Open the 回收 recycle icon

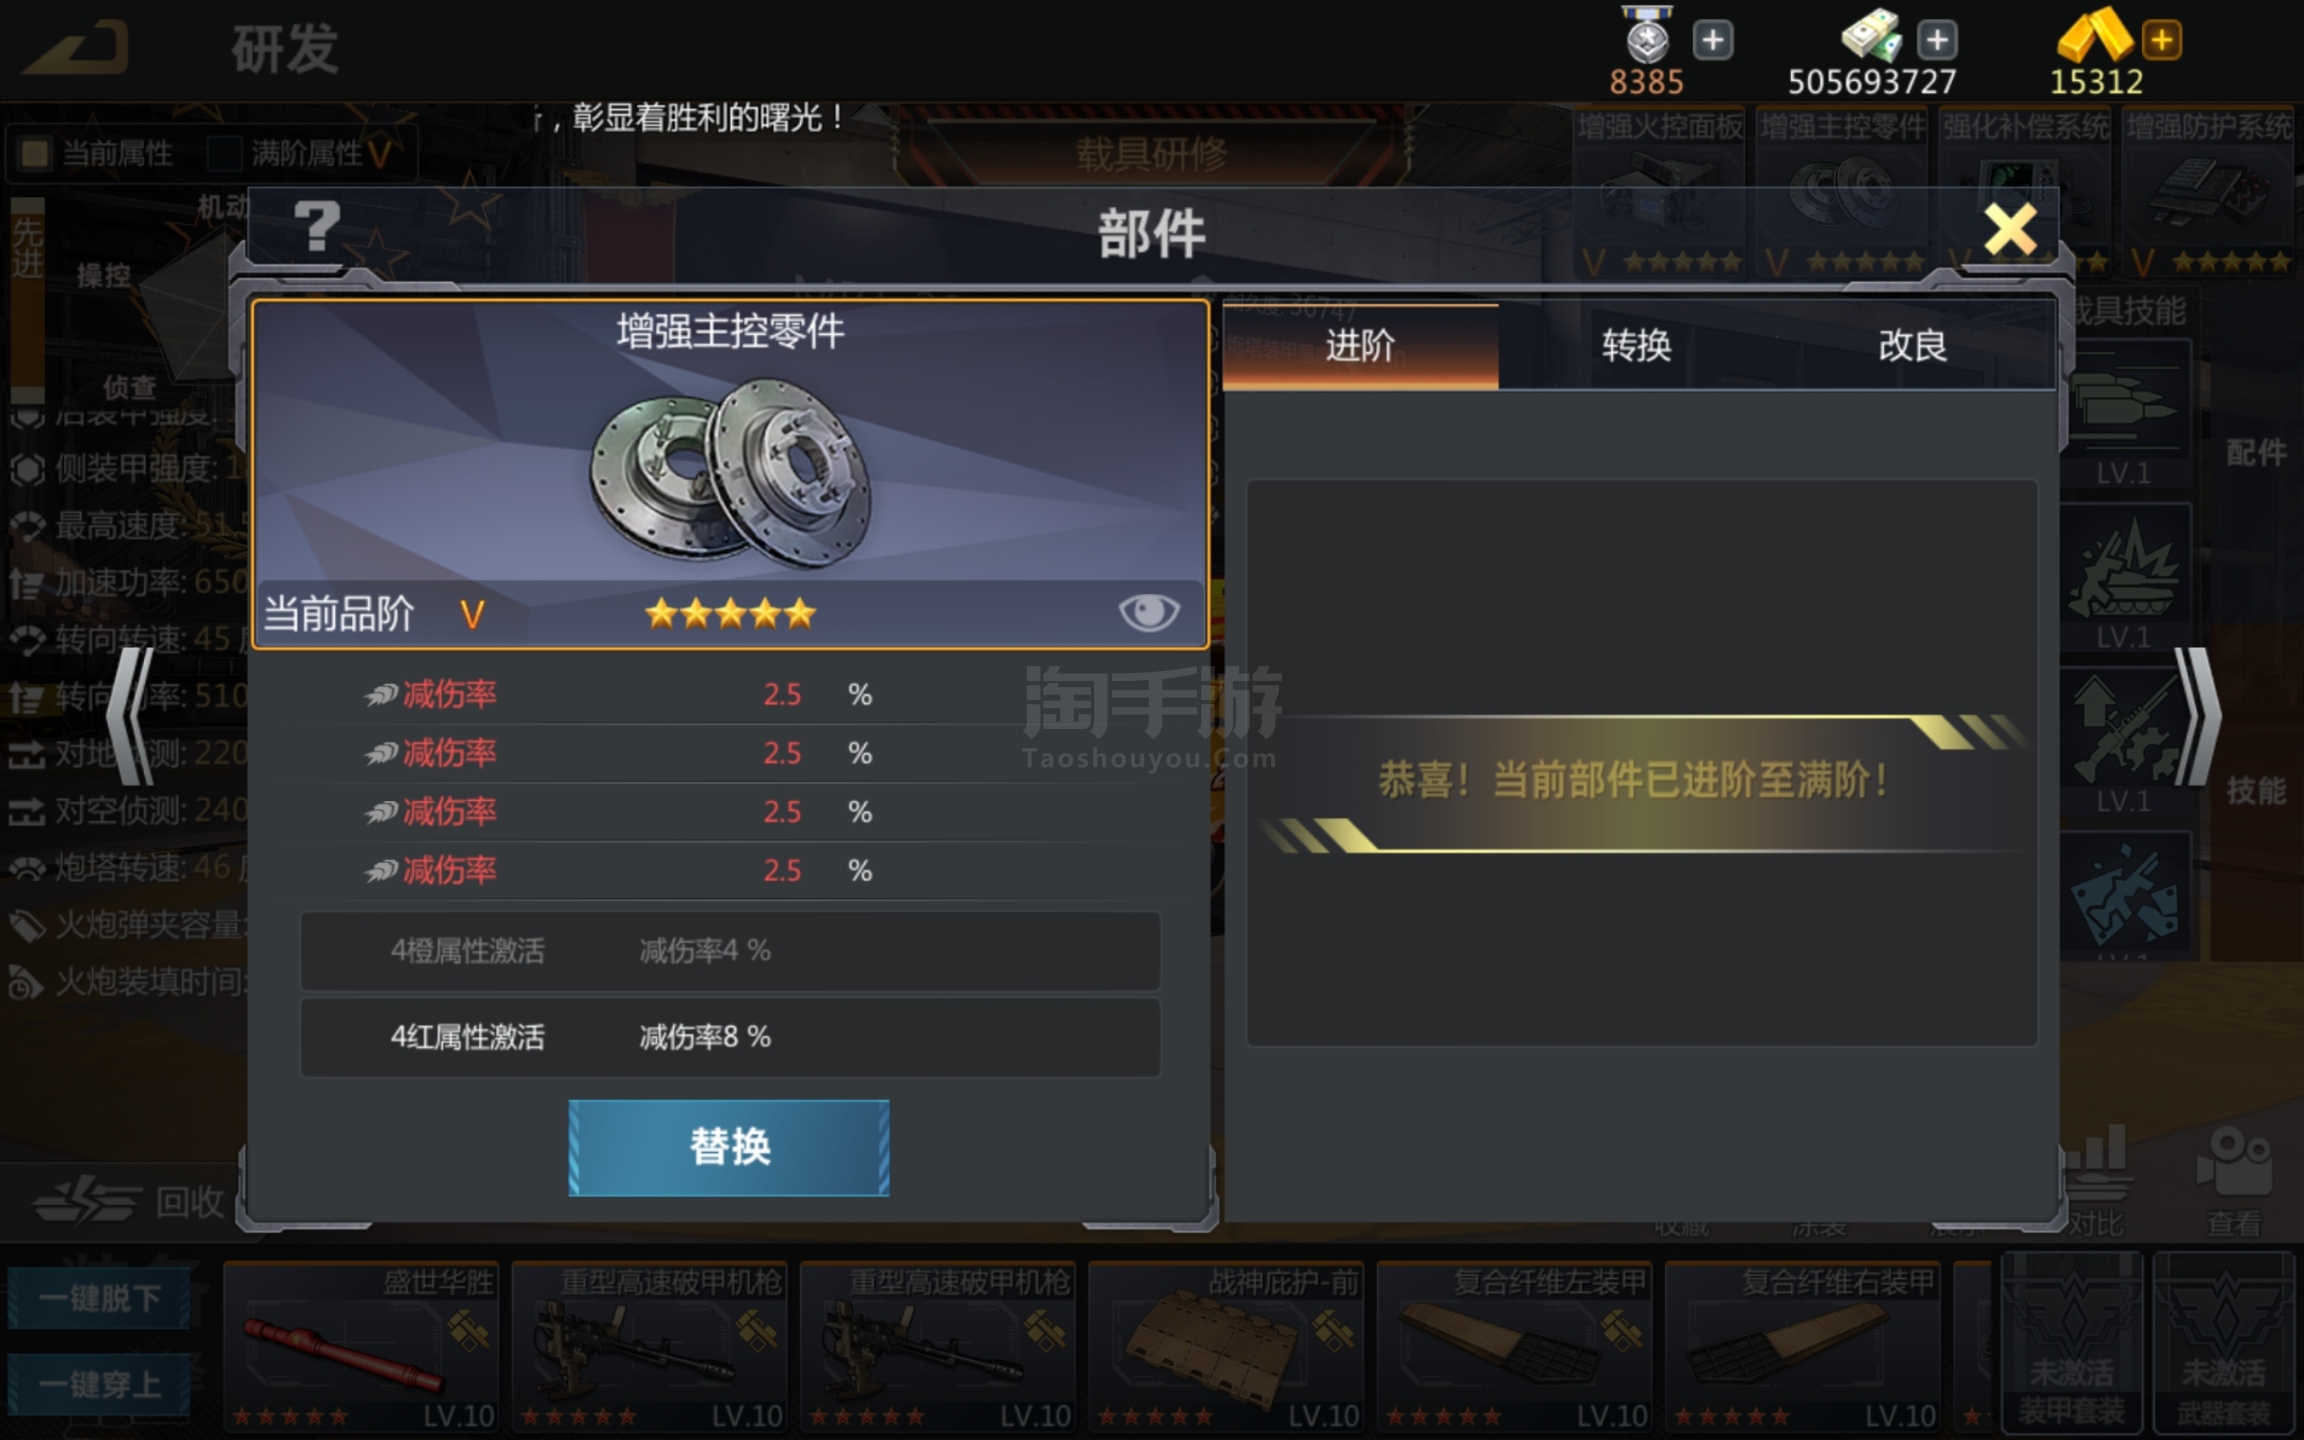click(128, 1201)
